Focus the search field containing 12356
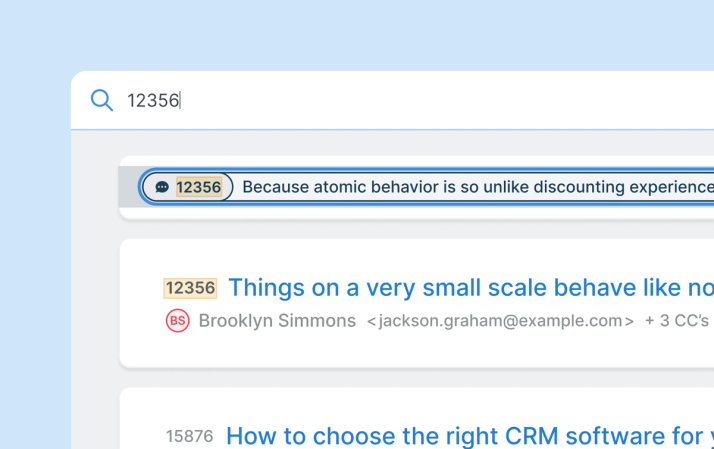Screen dimensions: 714x449 coord(393,100)
